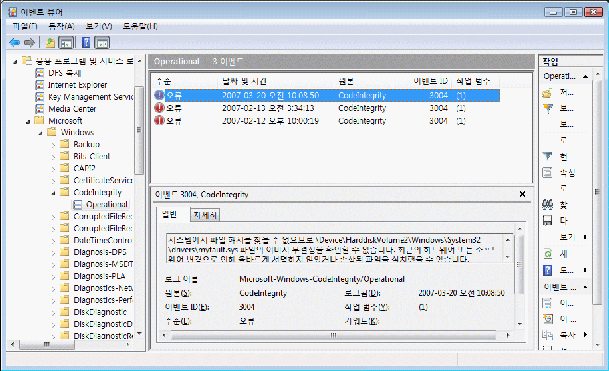
Task: Open the 동작(A) menu
Action: (x=61, y=26)
